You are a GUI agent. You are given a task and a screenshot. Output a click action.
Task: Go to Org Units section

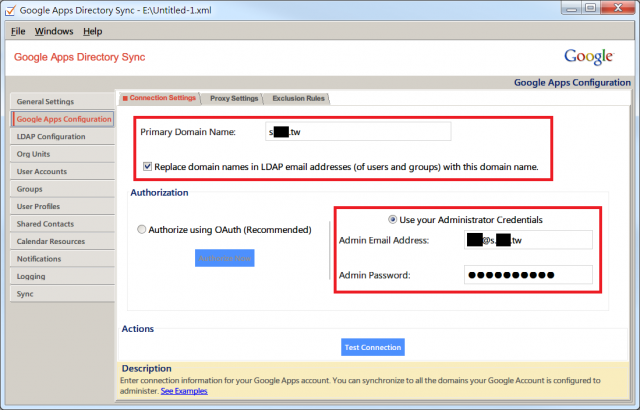[62, 154]
